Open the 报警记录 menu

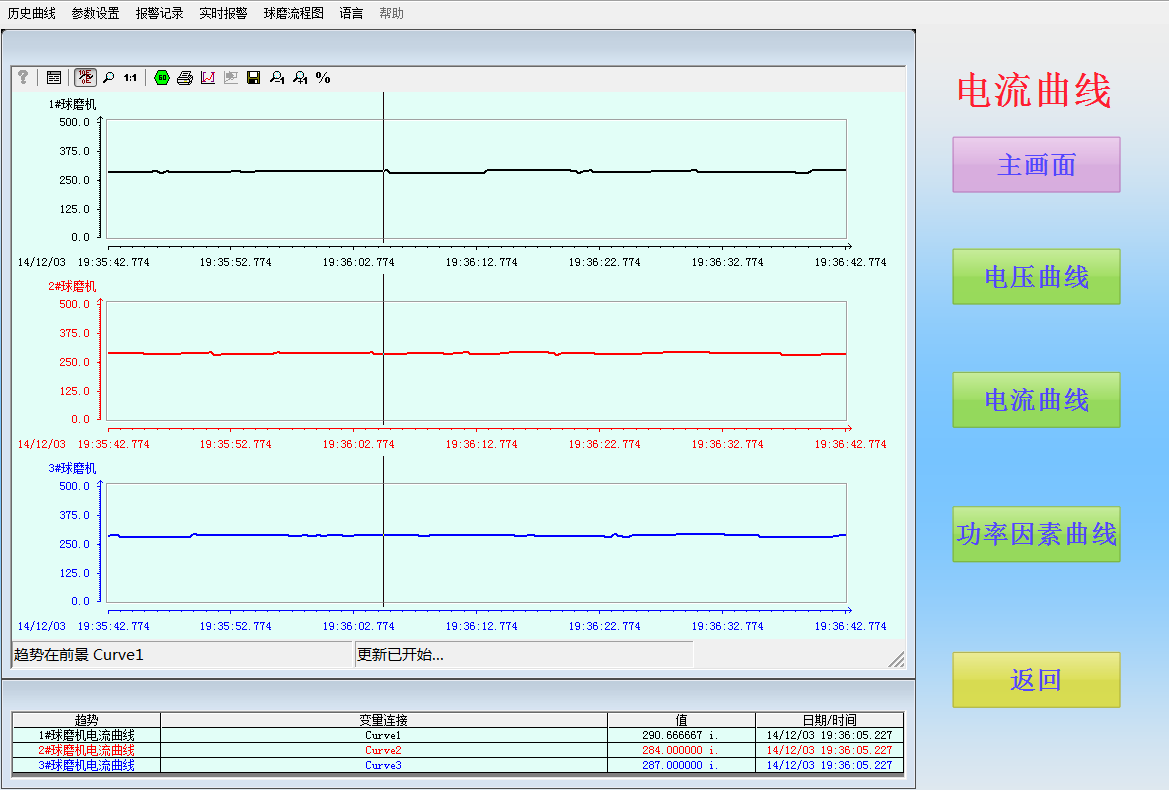160,13
